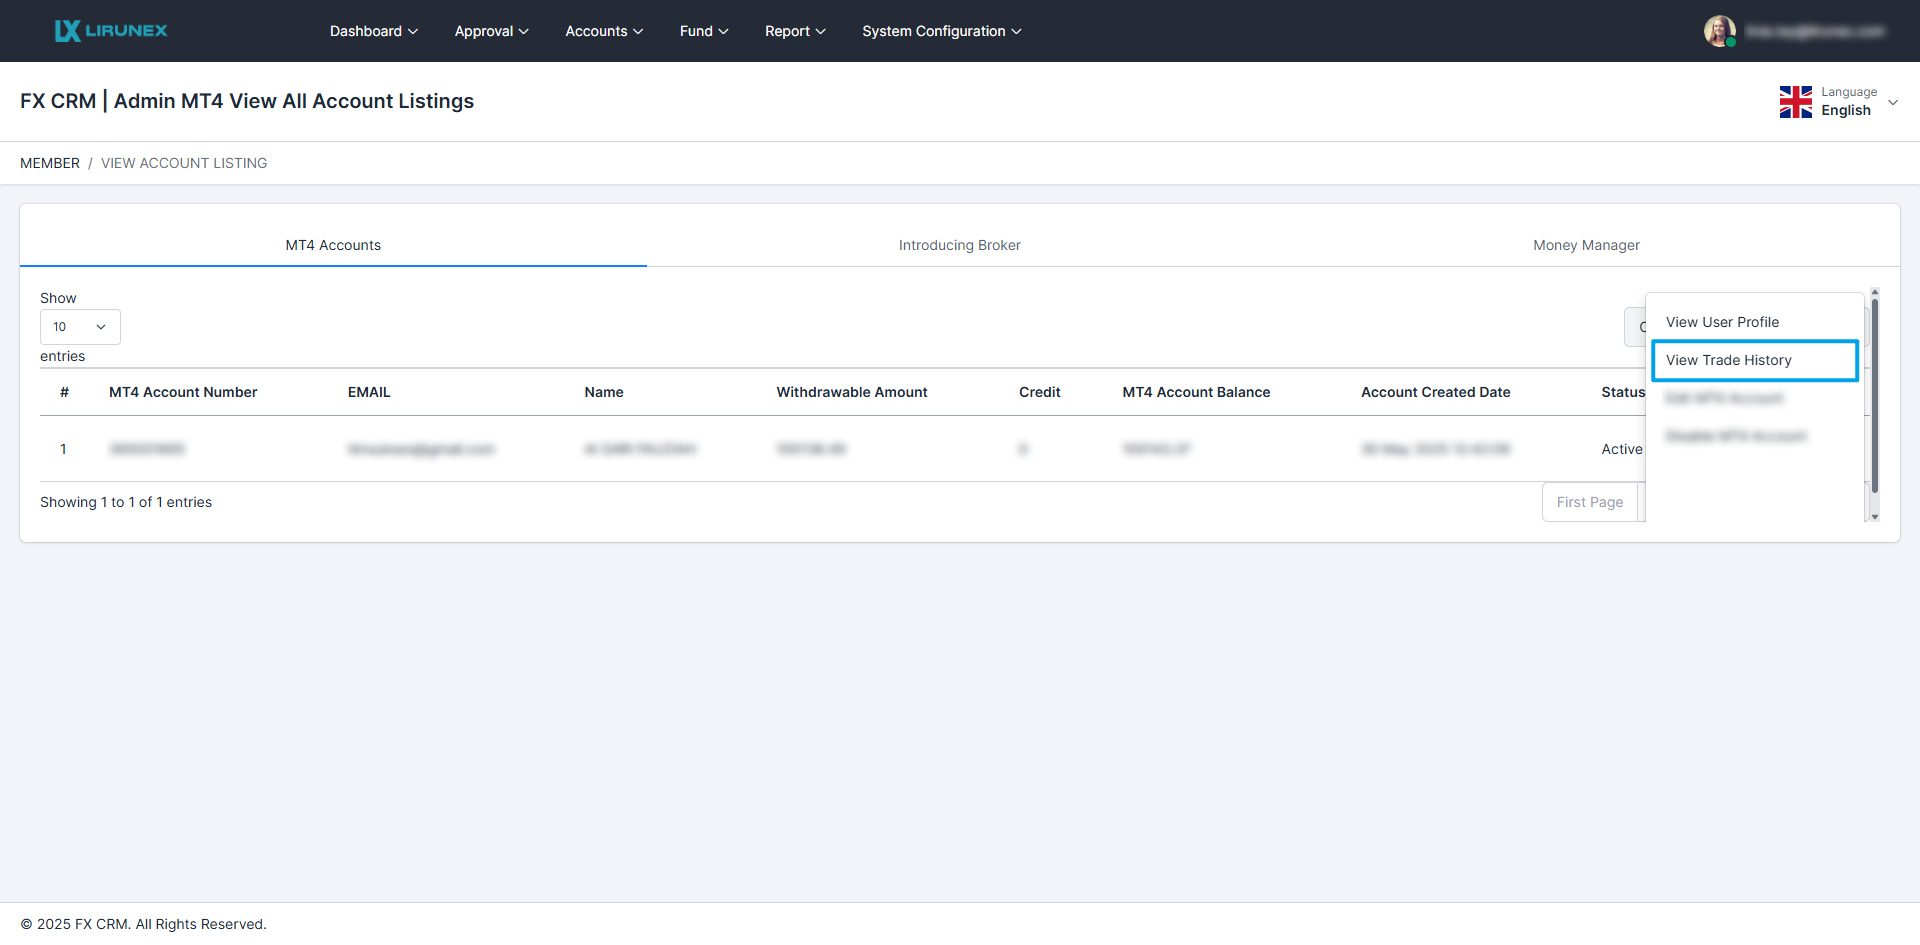Expand the Dashboard menu
Screen dimensions: 1920x945
373,31
